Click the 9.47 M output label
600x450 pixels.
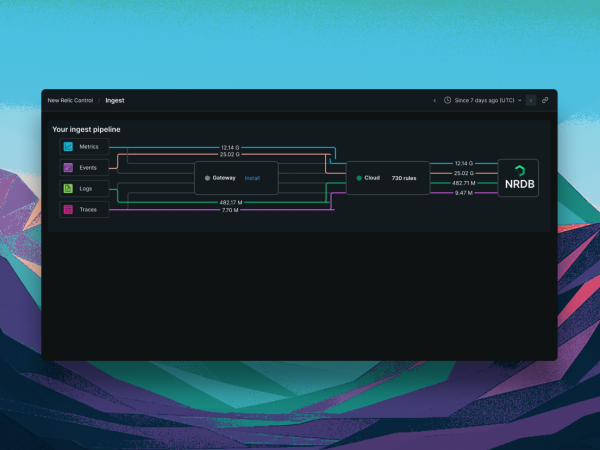(x=464, y=193)
